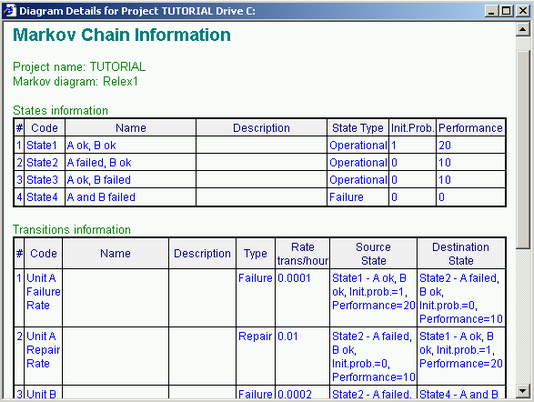Click the Failure state type for State4
Viewport: 534px width, 402px height.
[346, 197]
